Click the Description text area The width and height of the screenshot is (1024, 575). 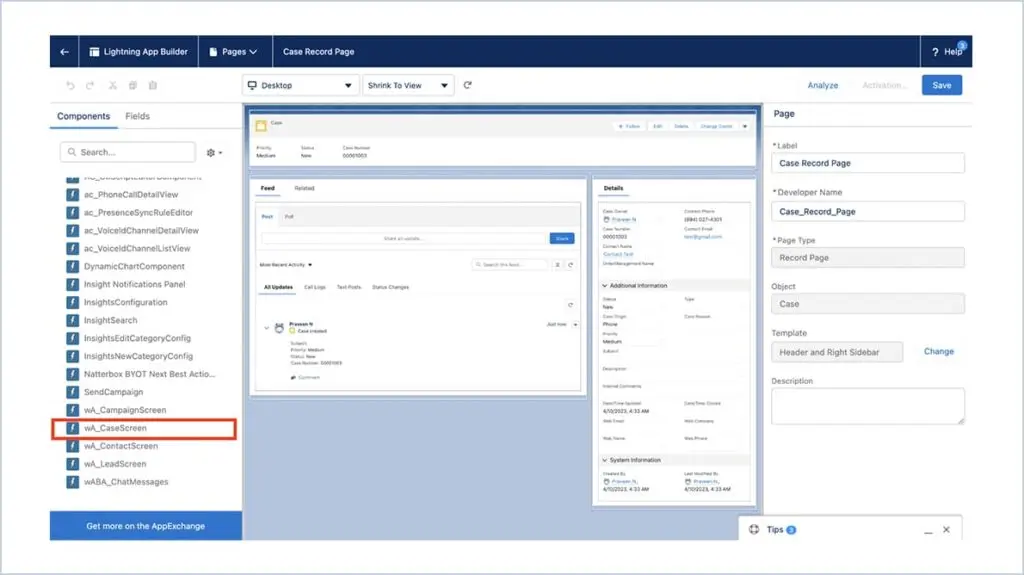[x=868, y=406]
